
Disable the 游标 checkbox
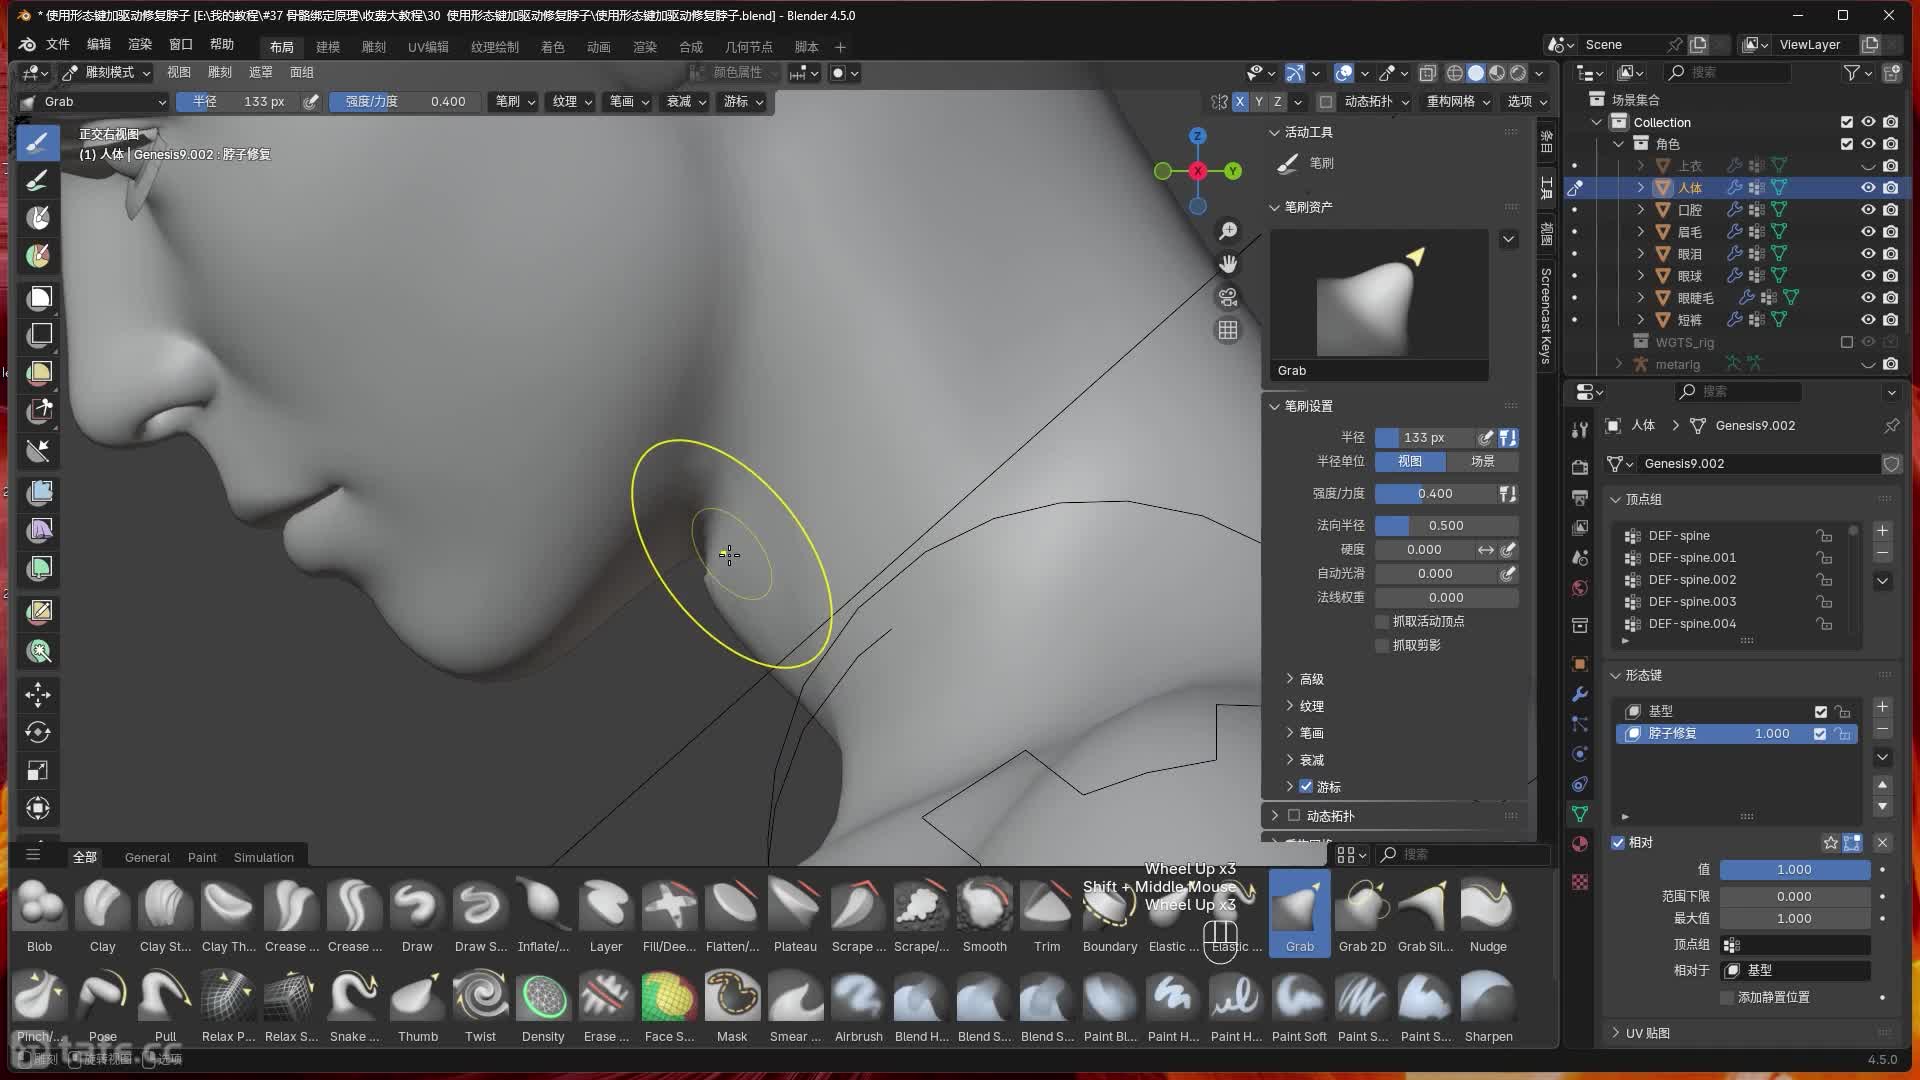1306,787
